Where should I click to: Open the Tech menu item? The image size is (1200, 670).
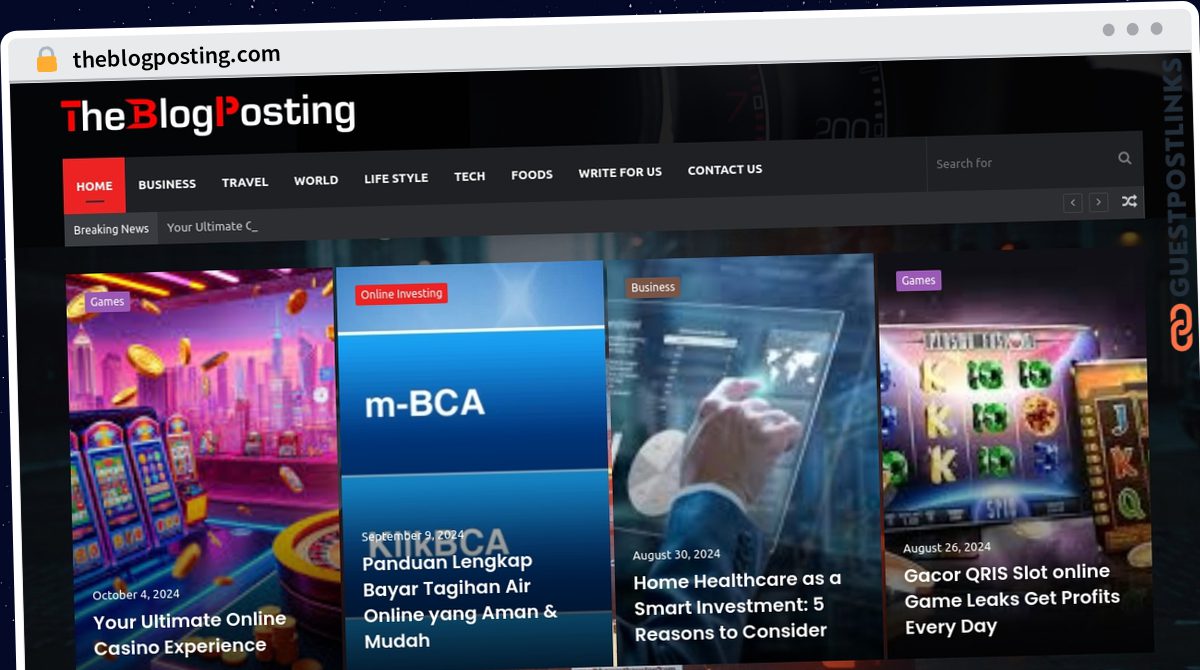[x=470, y=176]
